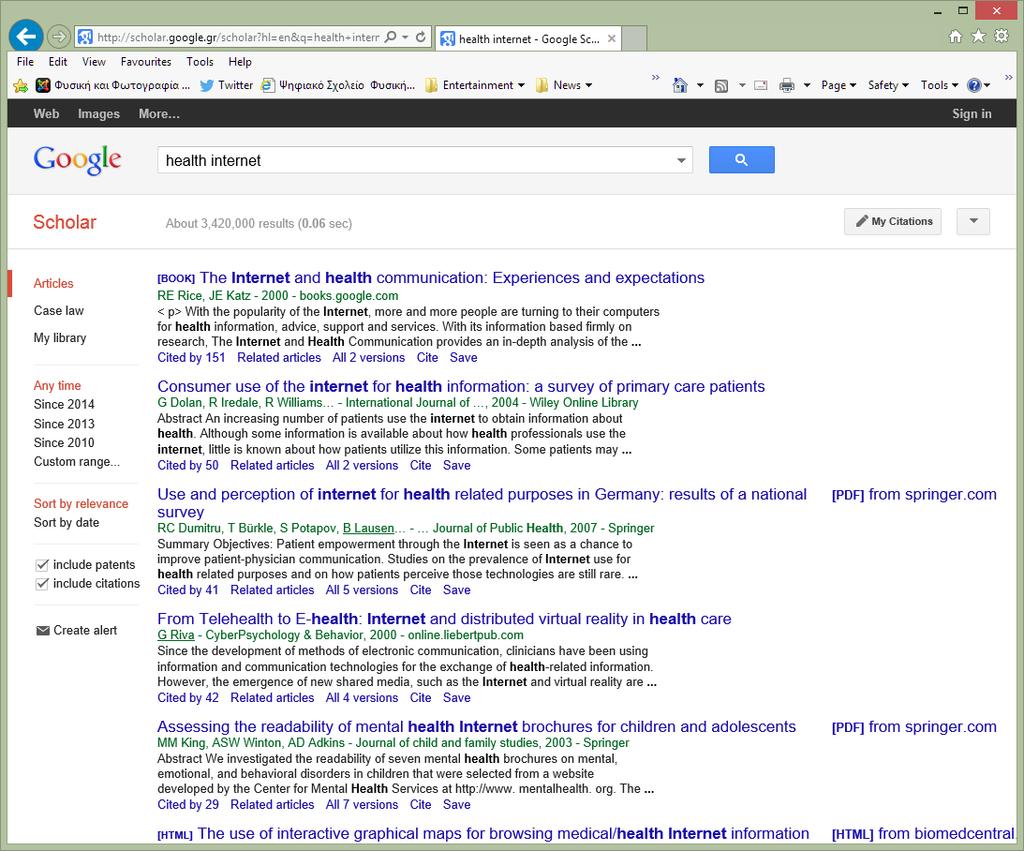Image resolution: width=1024 pixels, height=851 pixels.
Task: Open Custom range filter
Action: point(76,462)
